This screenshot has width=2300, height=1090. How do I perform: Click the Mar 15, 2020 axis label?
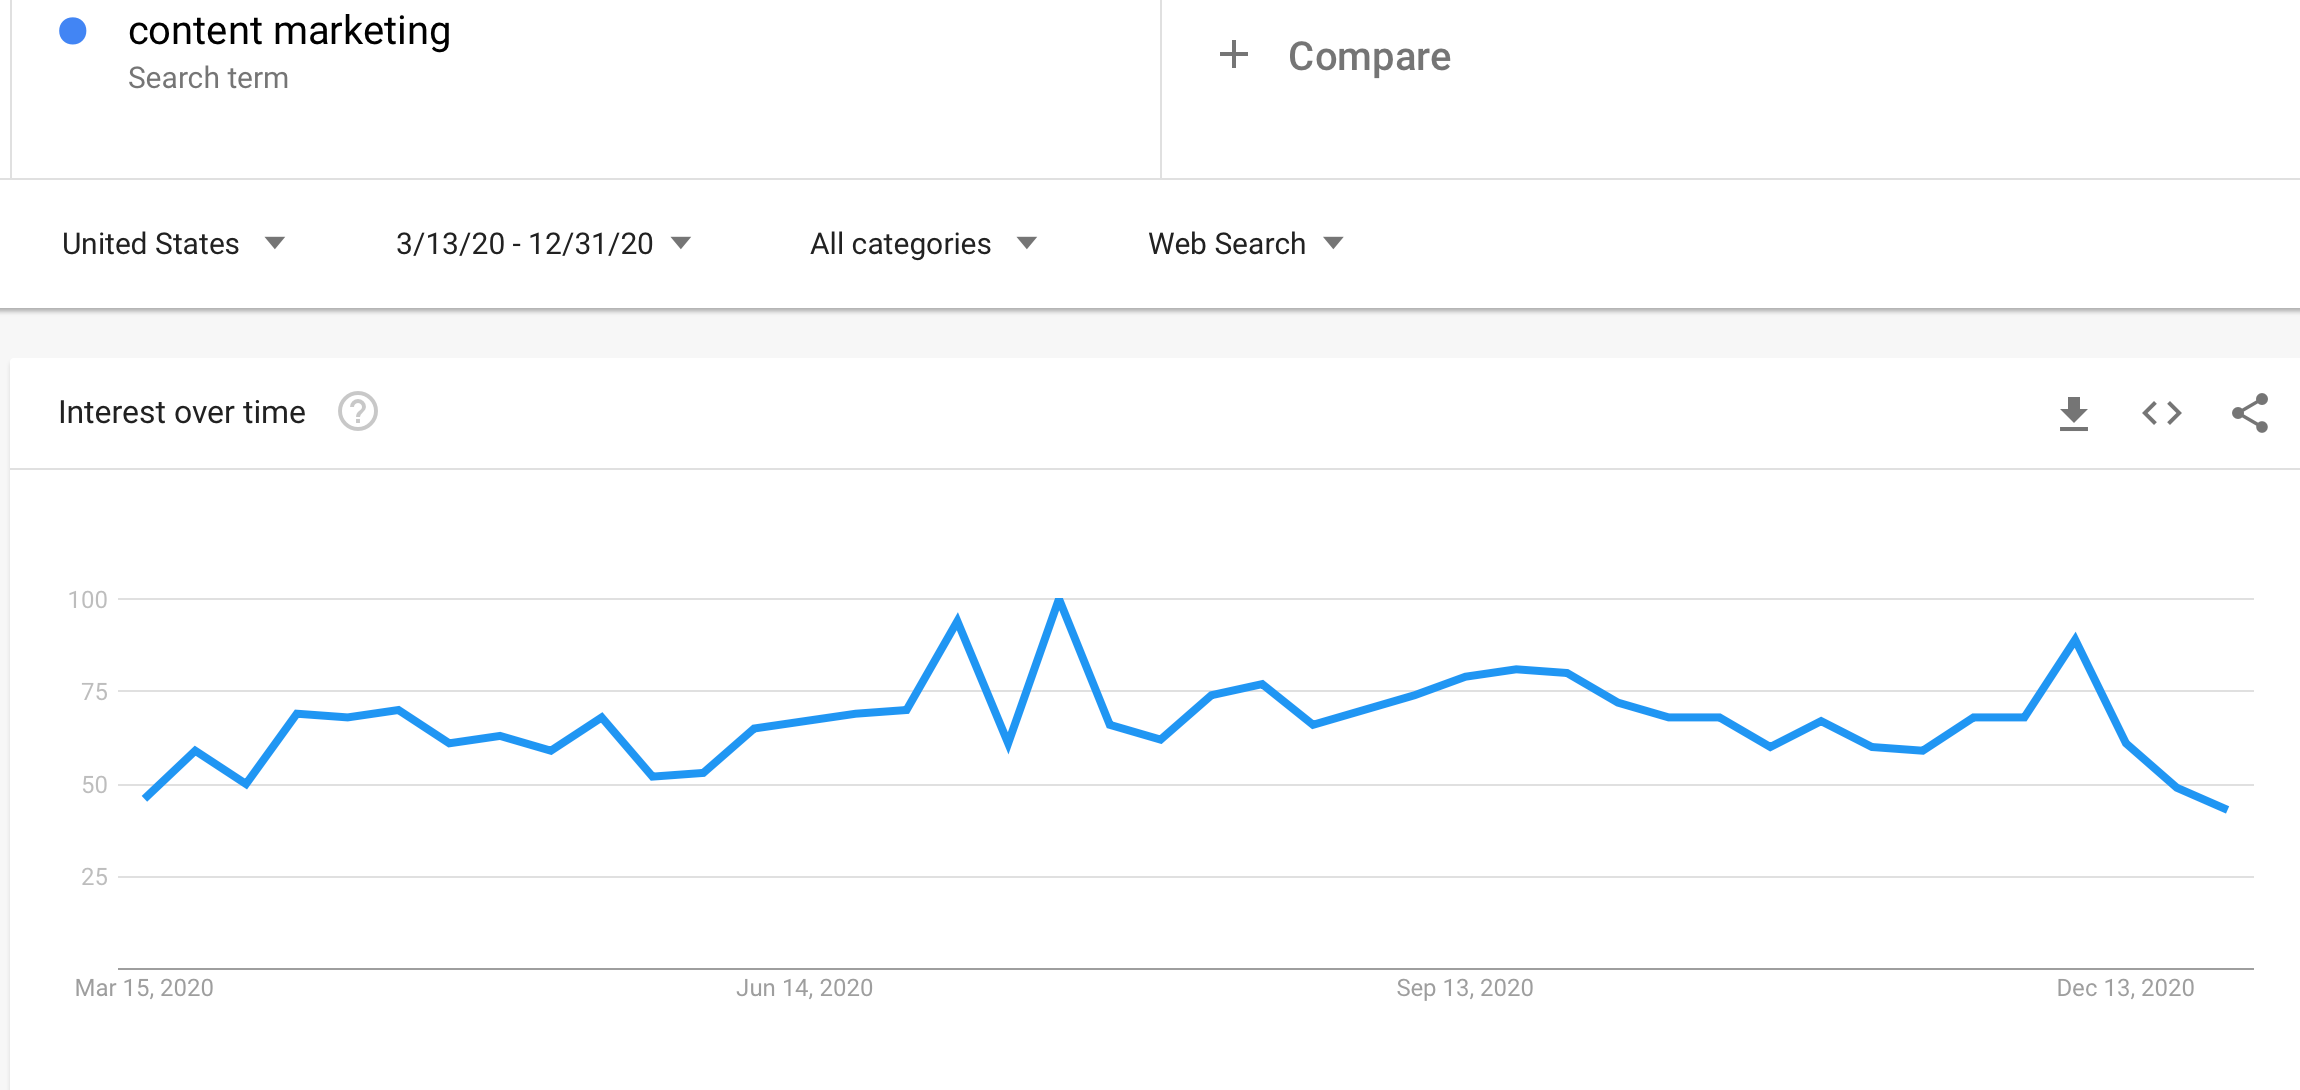coord(144,988)
